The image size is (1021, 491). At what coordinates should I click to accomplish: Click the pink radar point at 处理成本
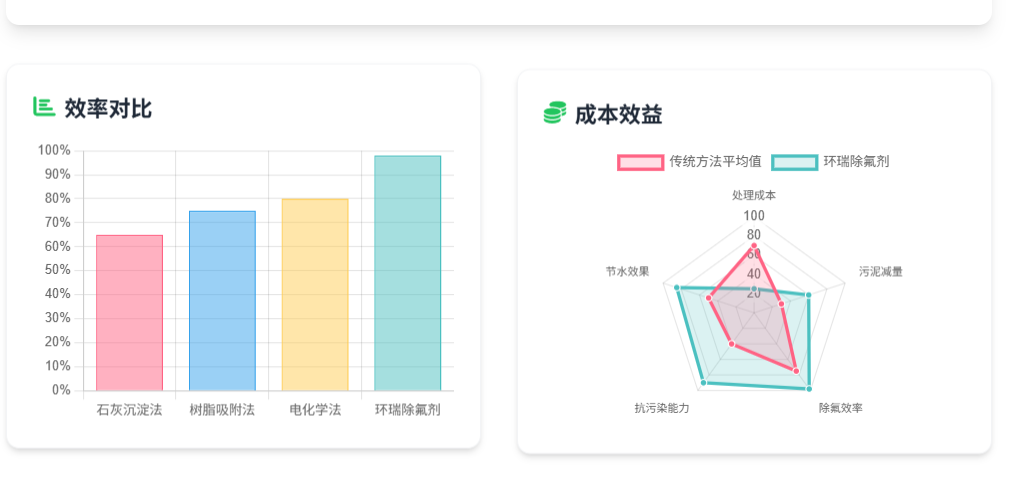(754, 245)
